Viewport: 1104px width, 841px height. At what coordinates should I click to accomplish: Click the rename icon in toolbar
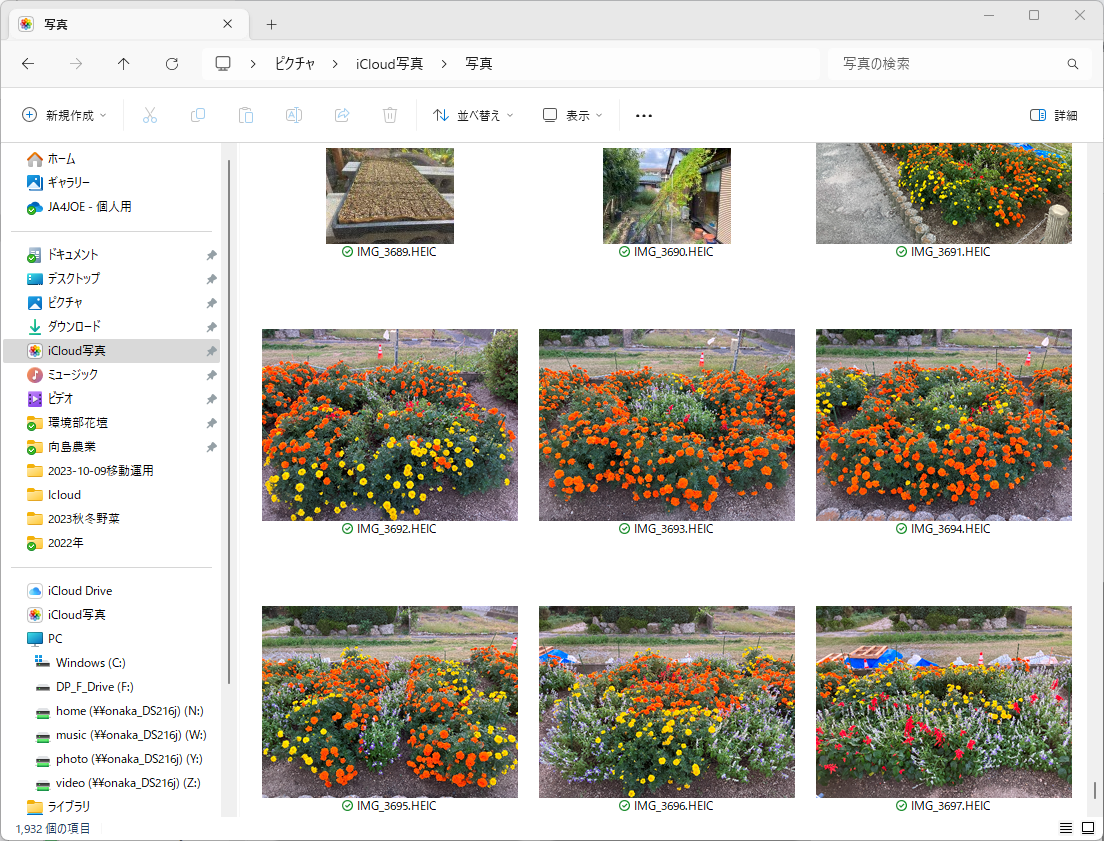tap(294, 115)
